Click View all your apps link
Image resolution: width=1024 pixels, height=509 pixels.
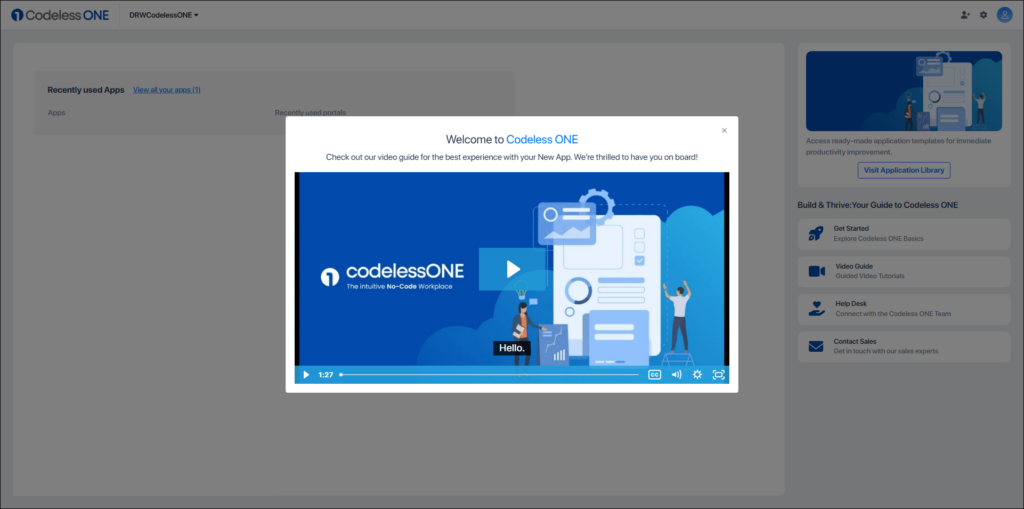click(167, 90)
